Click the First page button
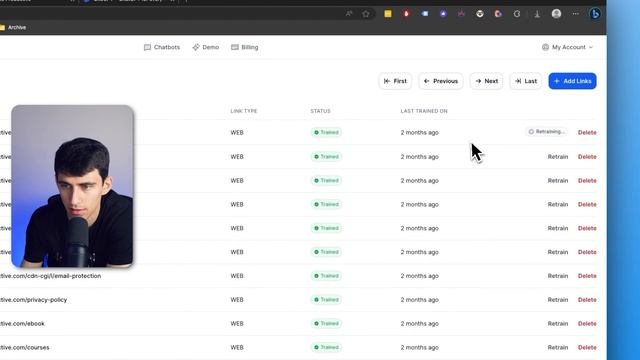Viewport: 640px width, 360px height. [395, 81]
